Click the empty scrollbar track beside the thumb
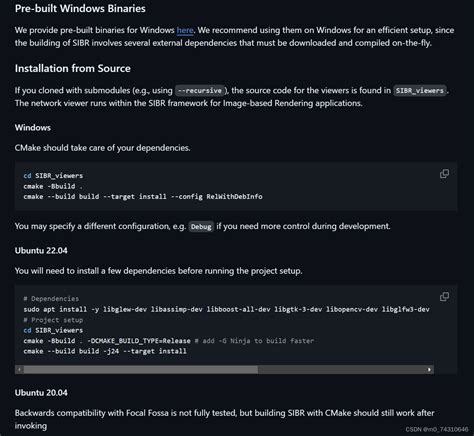This screenshot has height=436, width=474. pyautogui.click(x=341, y=369)
